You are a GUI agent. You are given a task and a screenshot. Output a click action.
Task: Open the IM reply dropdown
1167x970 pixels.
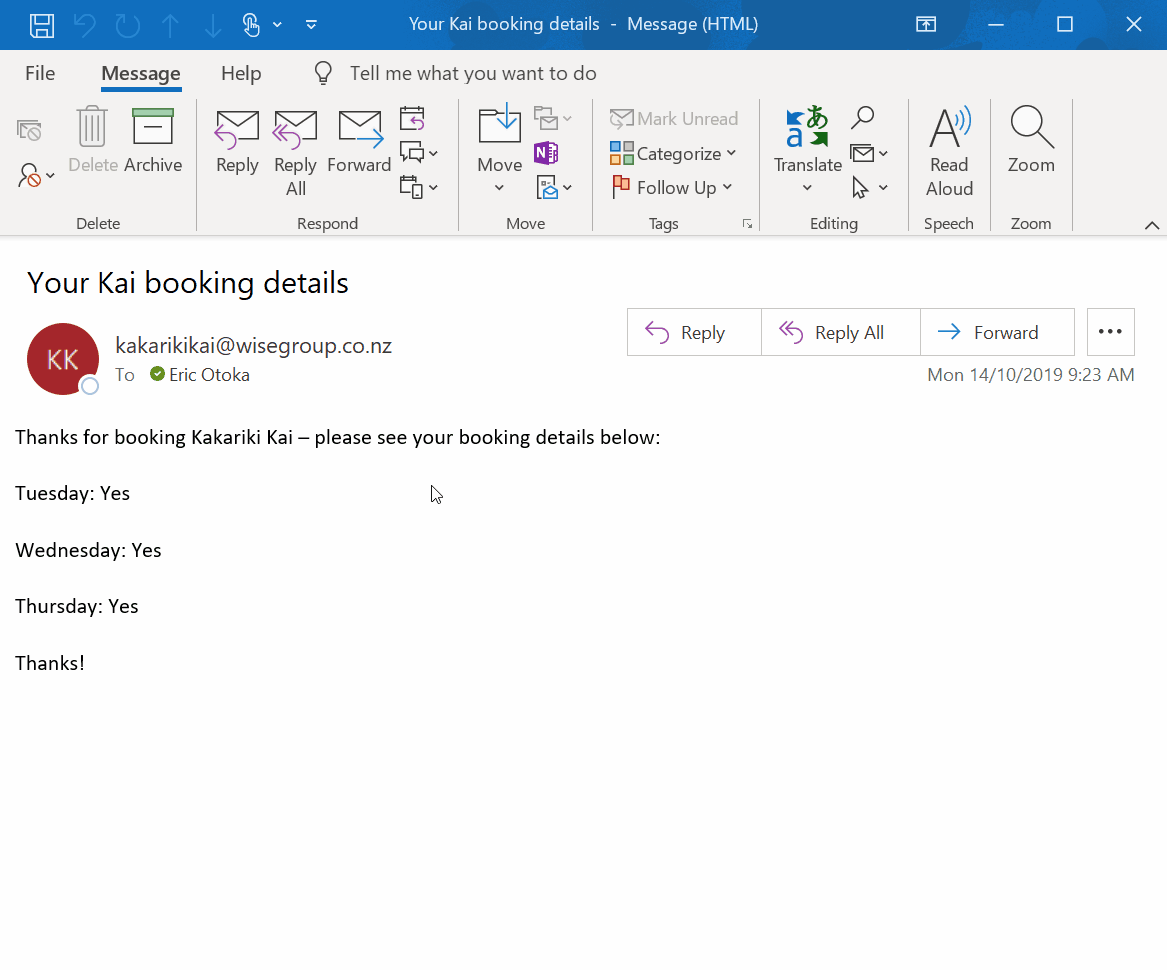[418, 153]
